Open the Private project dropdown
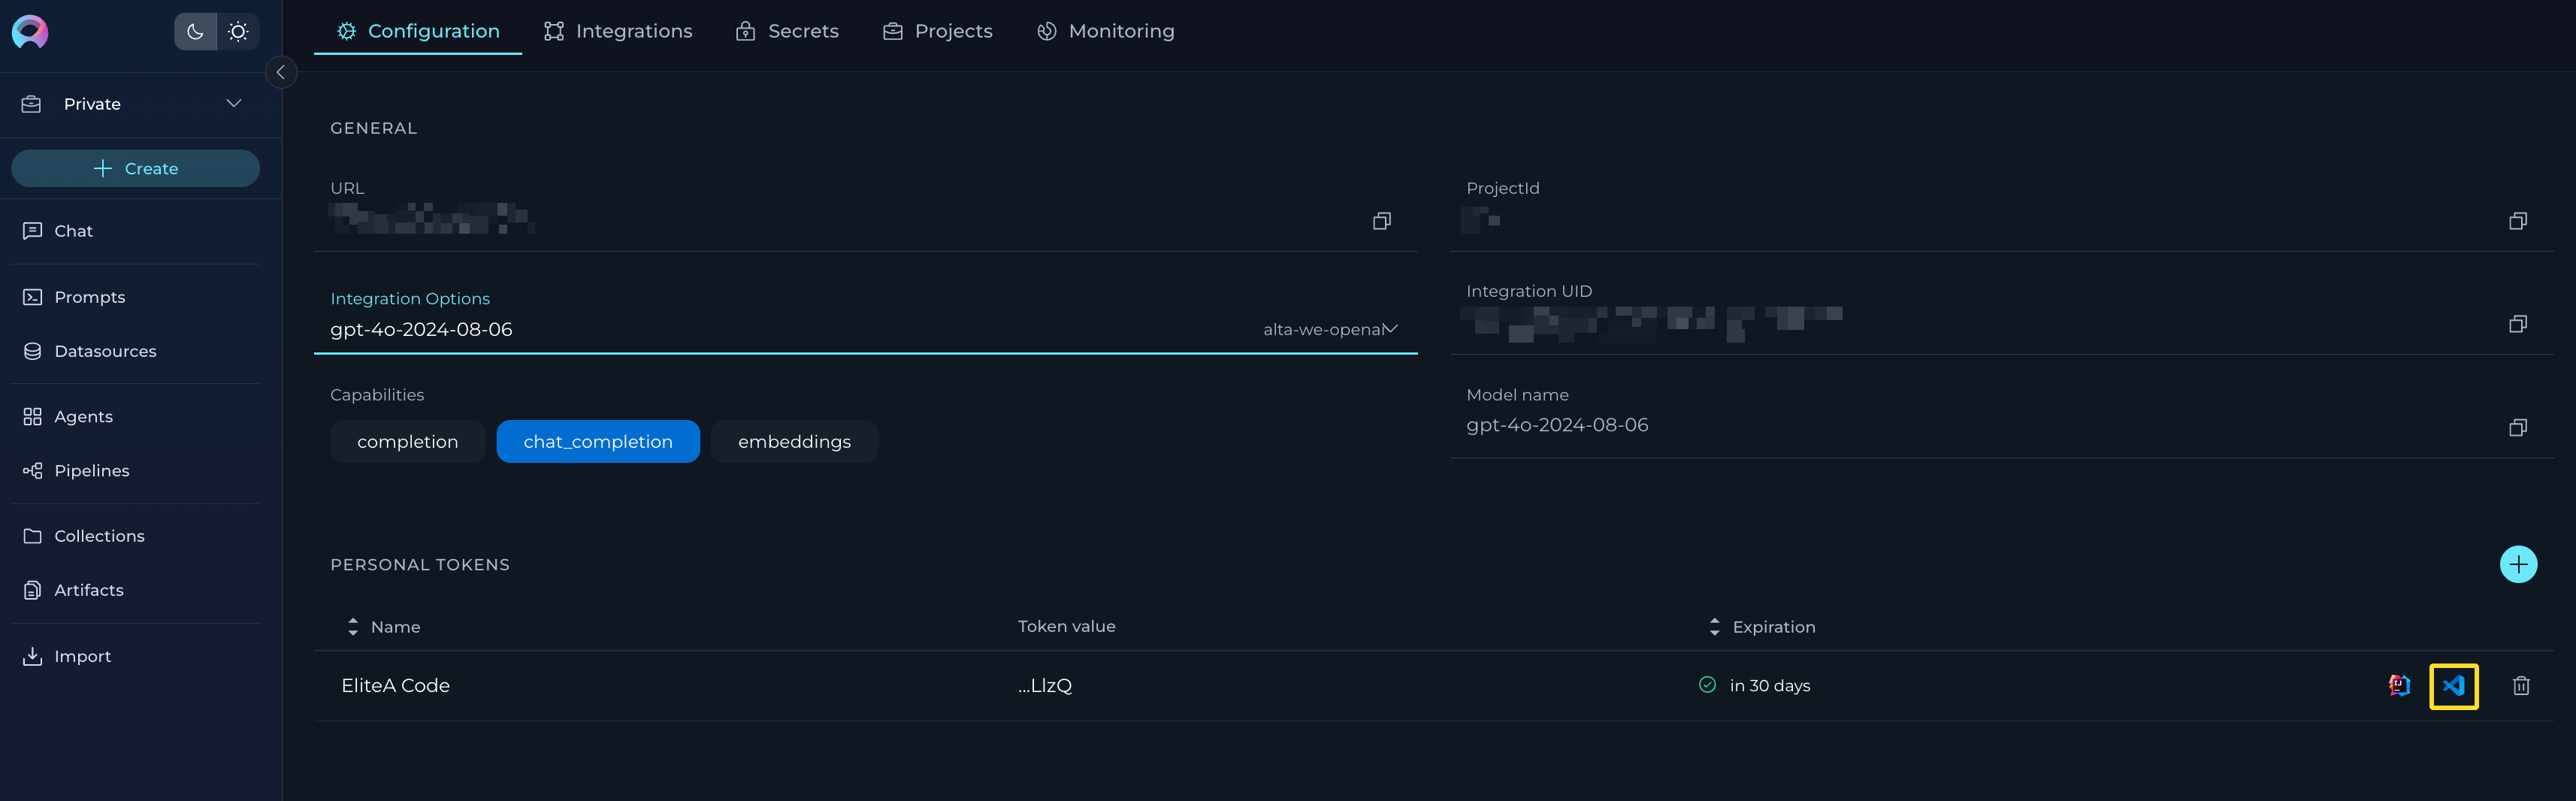Screen dimensions: 2576x801 (135, 104)
